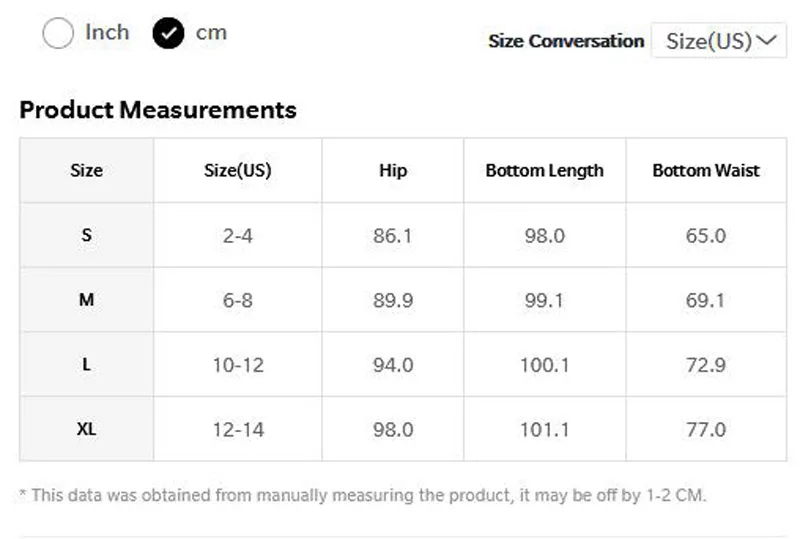Screen dimensions: 800x539
Task: Click the chevron arrow beside Size(US)
Action: click(x=766, y=40)
